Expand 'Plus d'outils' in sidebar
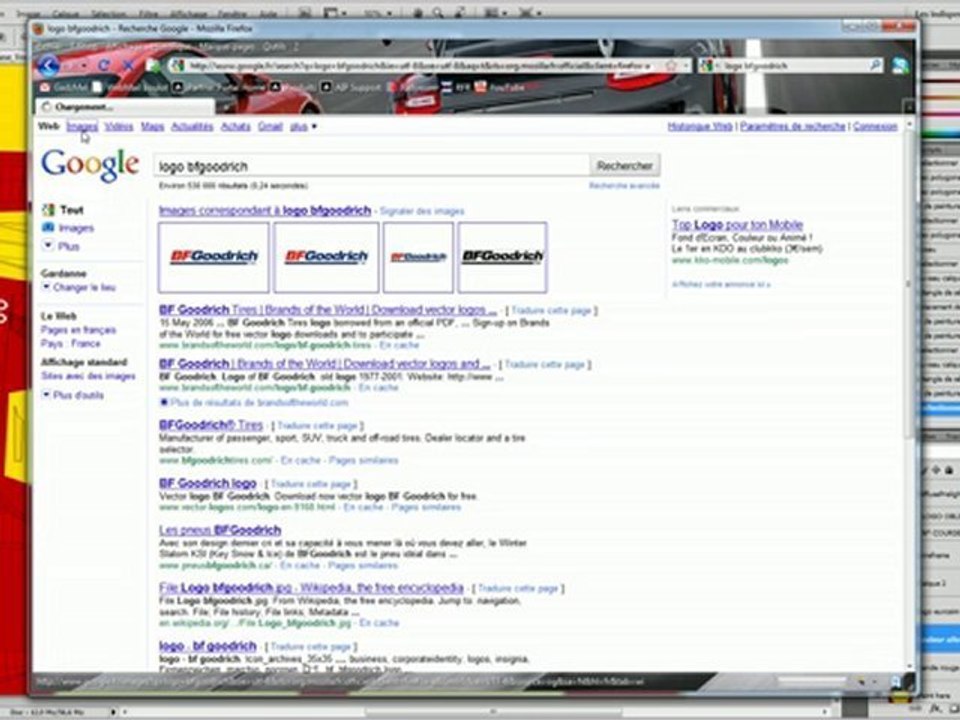 click(x=72, y=395)
